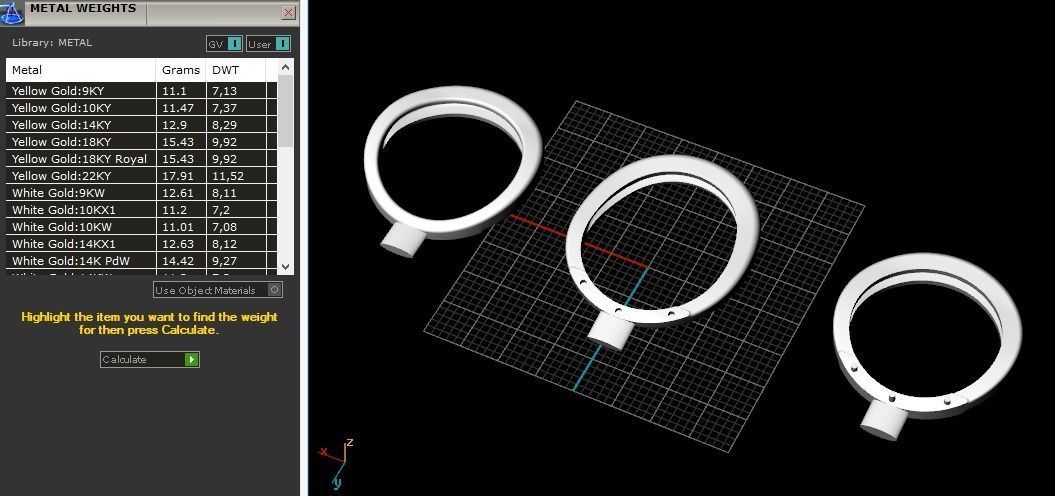Click the Calculate button

149,359
